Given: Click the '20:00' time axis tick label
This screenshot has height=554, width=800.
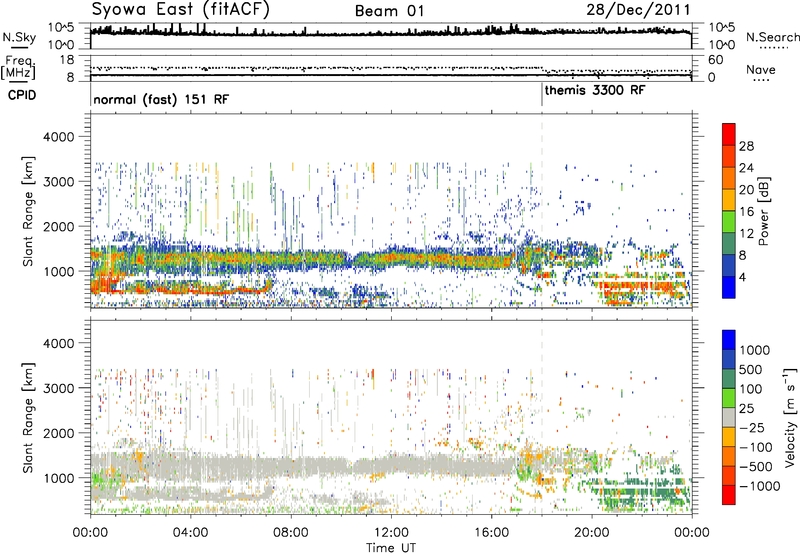Looking at the screenshot, I should coord(591,533).
